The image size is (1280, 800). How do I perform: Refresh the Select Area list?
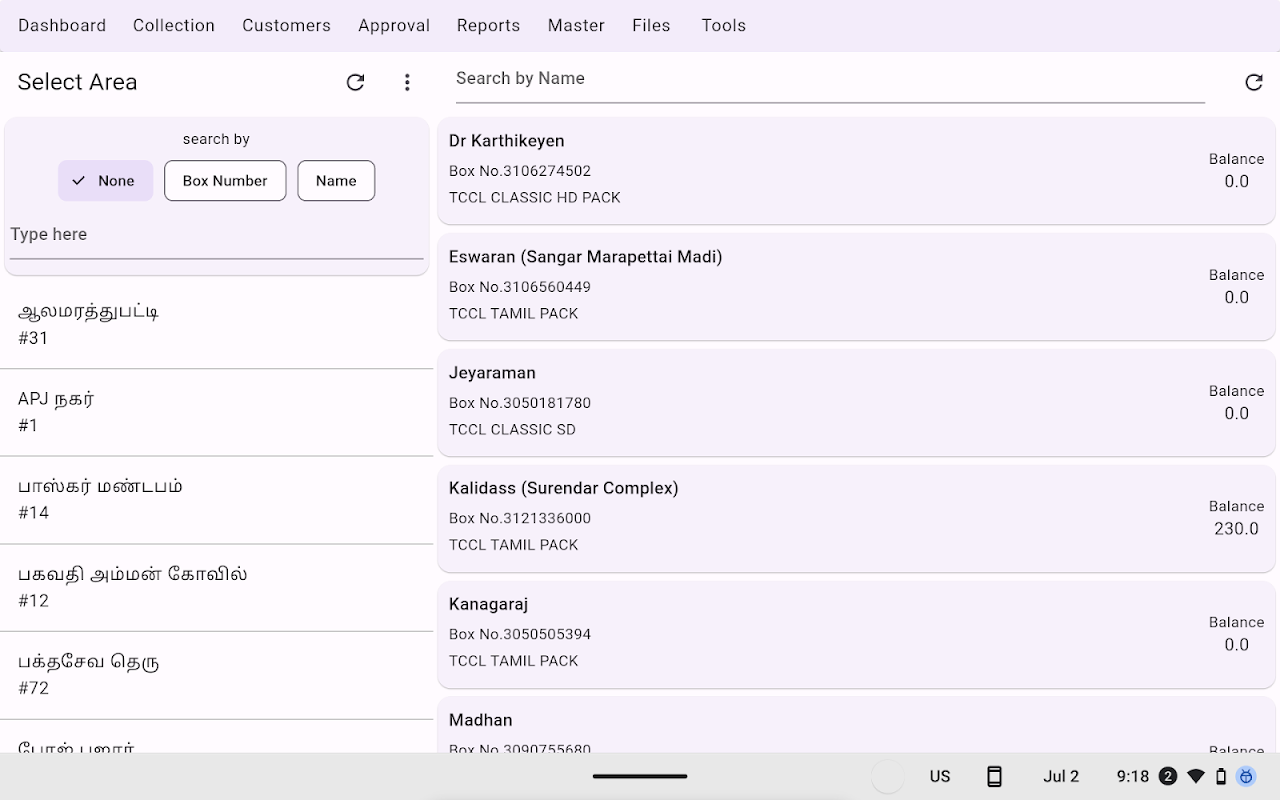[x=355, y=82]
